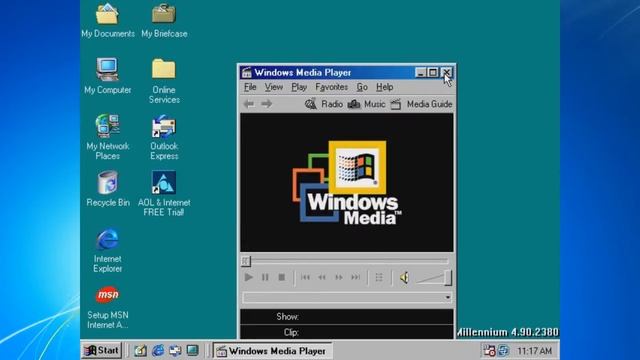The image size is (640, 360).
Task: Launch Internet Explorer desktop icon
Action: (x=108, y=250)
